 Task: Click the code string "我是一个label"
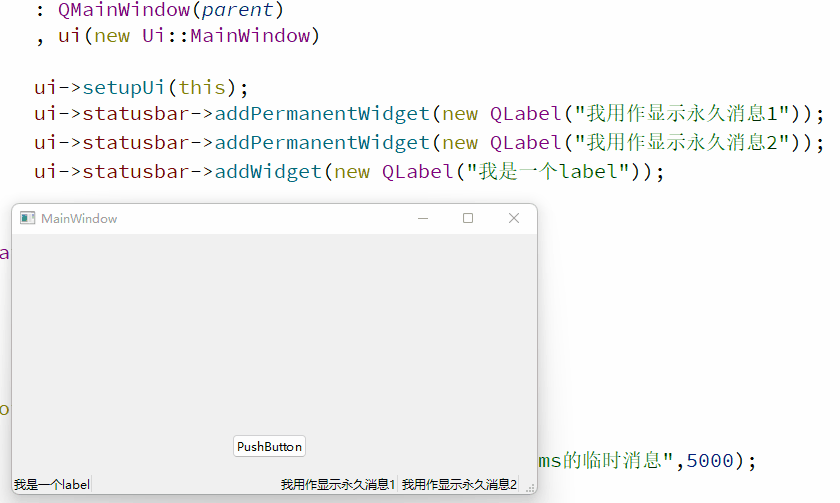(x=548, y=171)
